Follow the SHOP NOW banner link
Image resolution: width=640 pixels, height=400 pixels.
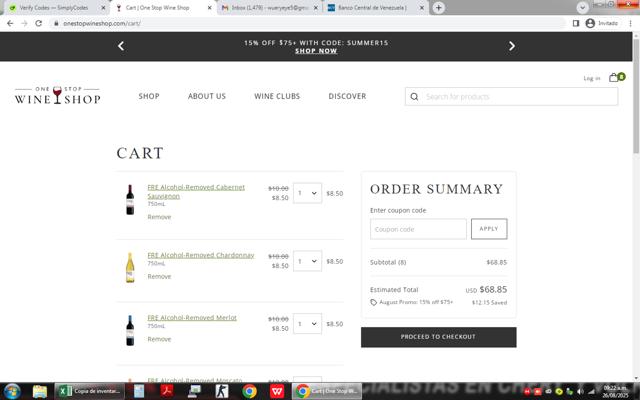[316, 51]
